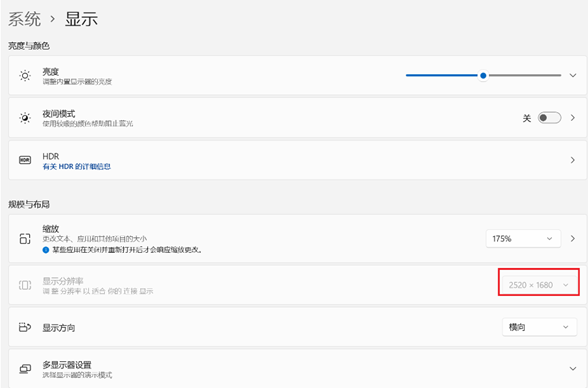Image resolution: width=588 pixels, height=388 pixels.
Task: Click the display orientation icon
Action: tap(25, 327)
